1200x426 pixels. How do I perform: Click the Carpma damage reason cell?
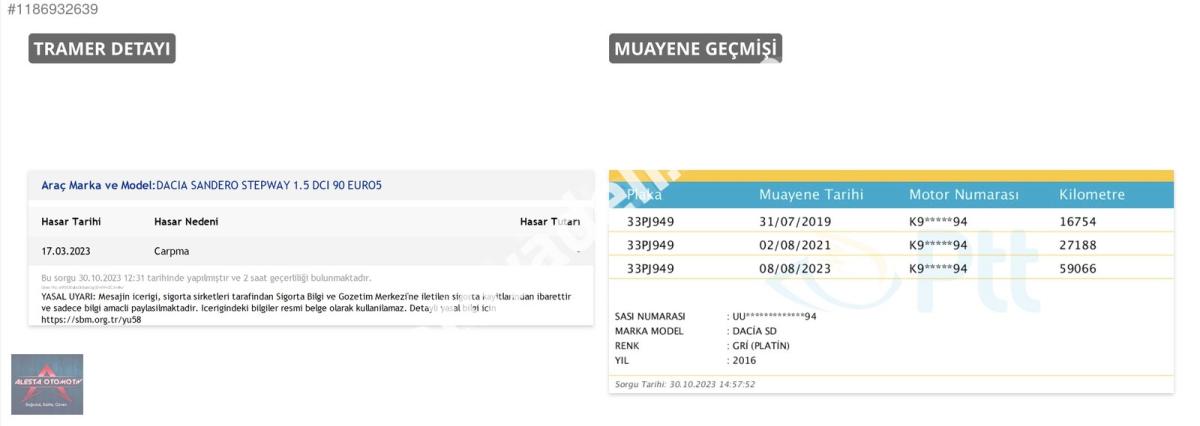[171, 251]
